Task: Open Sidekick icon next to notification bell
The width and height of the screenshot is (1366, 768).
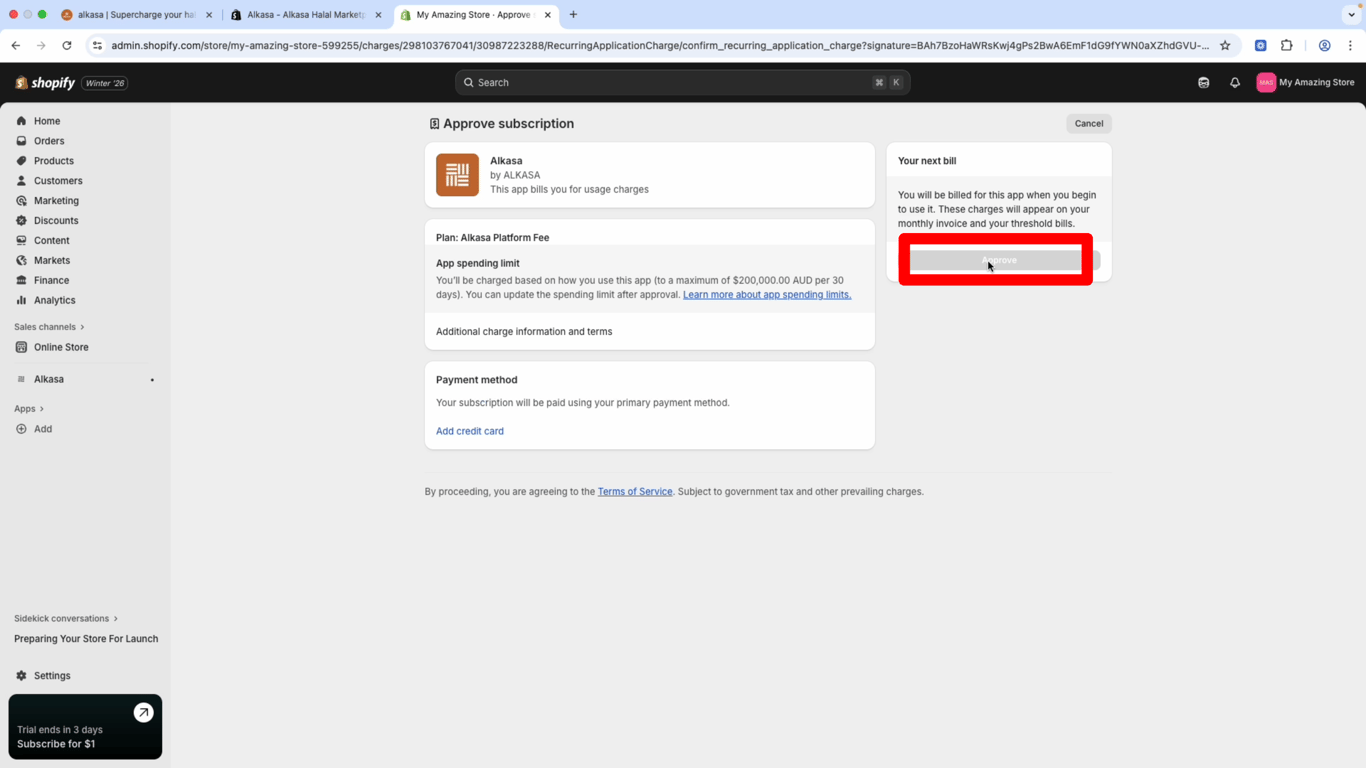Action: pos(1204,83)
